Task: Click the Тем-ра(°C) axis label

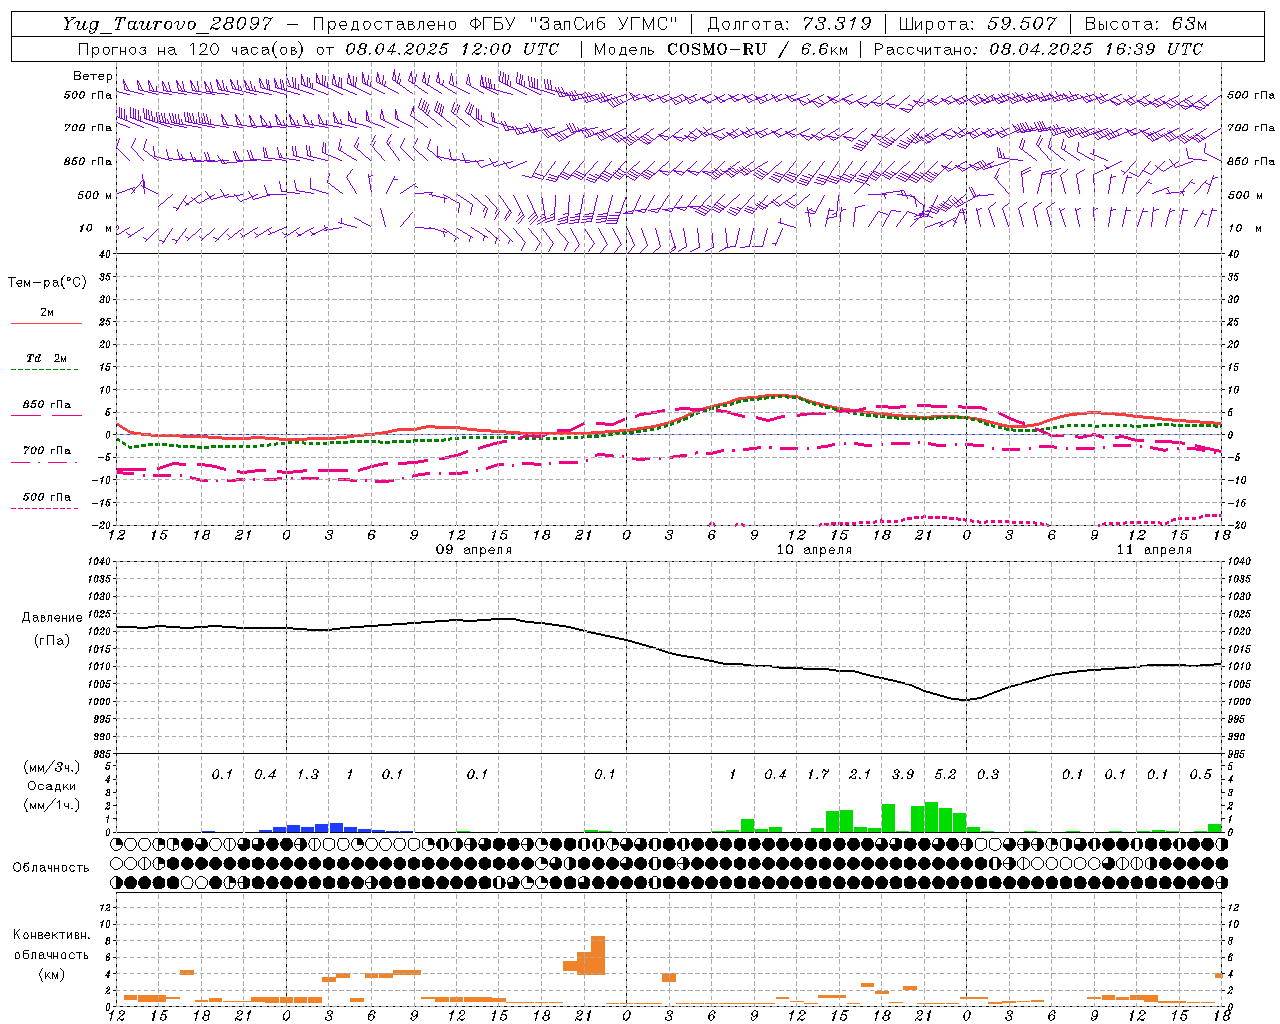Action: [x=47, y=282]
